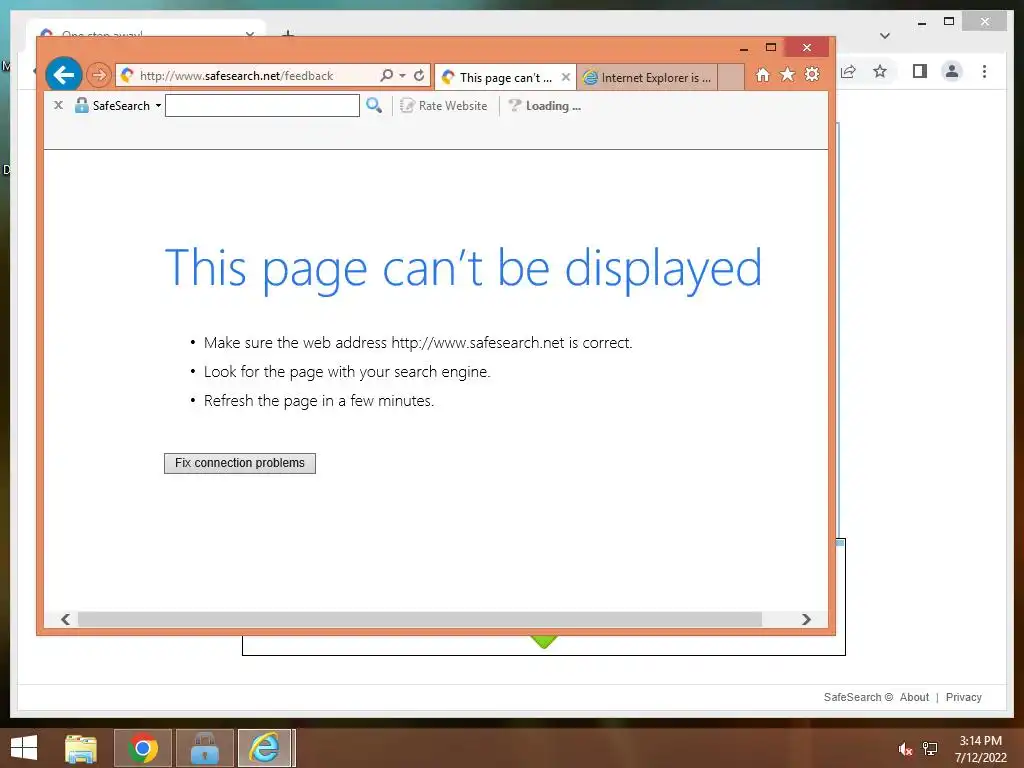Image resolution: width=1024 pixels, height=768 pixels.
Task: Open the SafeSearch lock app in the taskbar
Action: (x=204, y=748)
